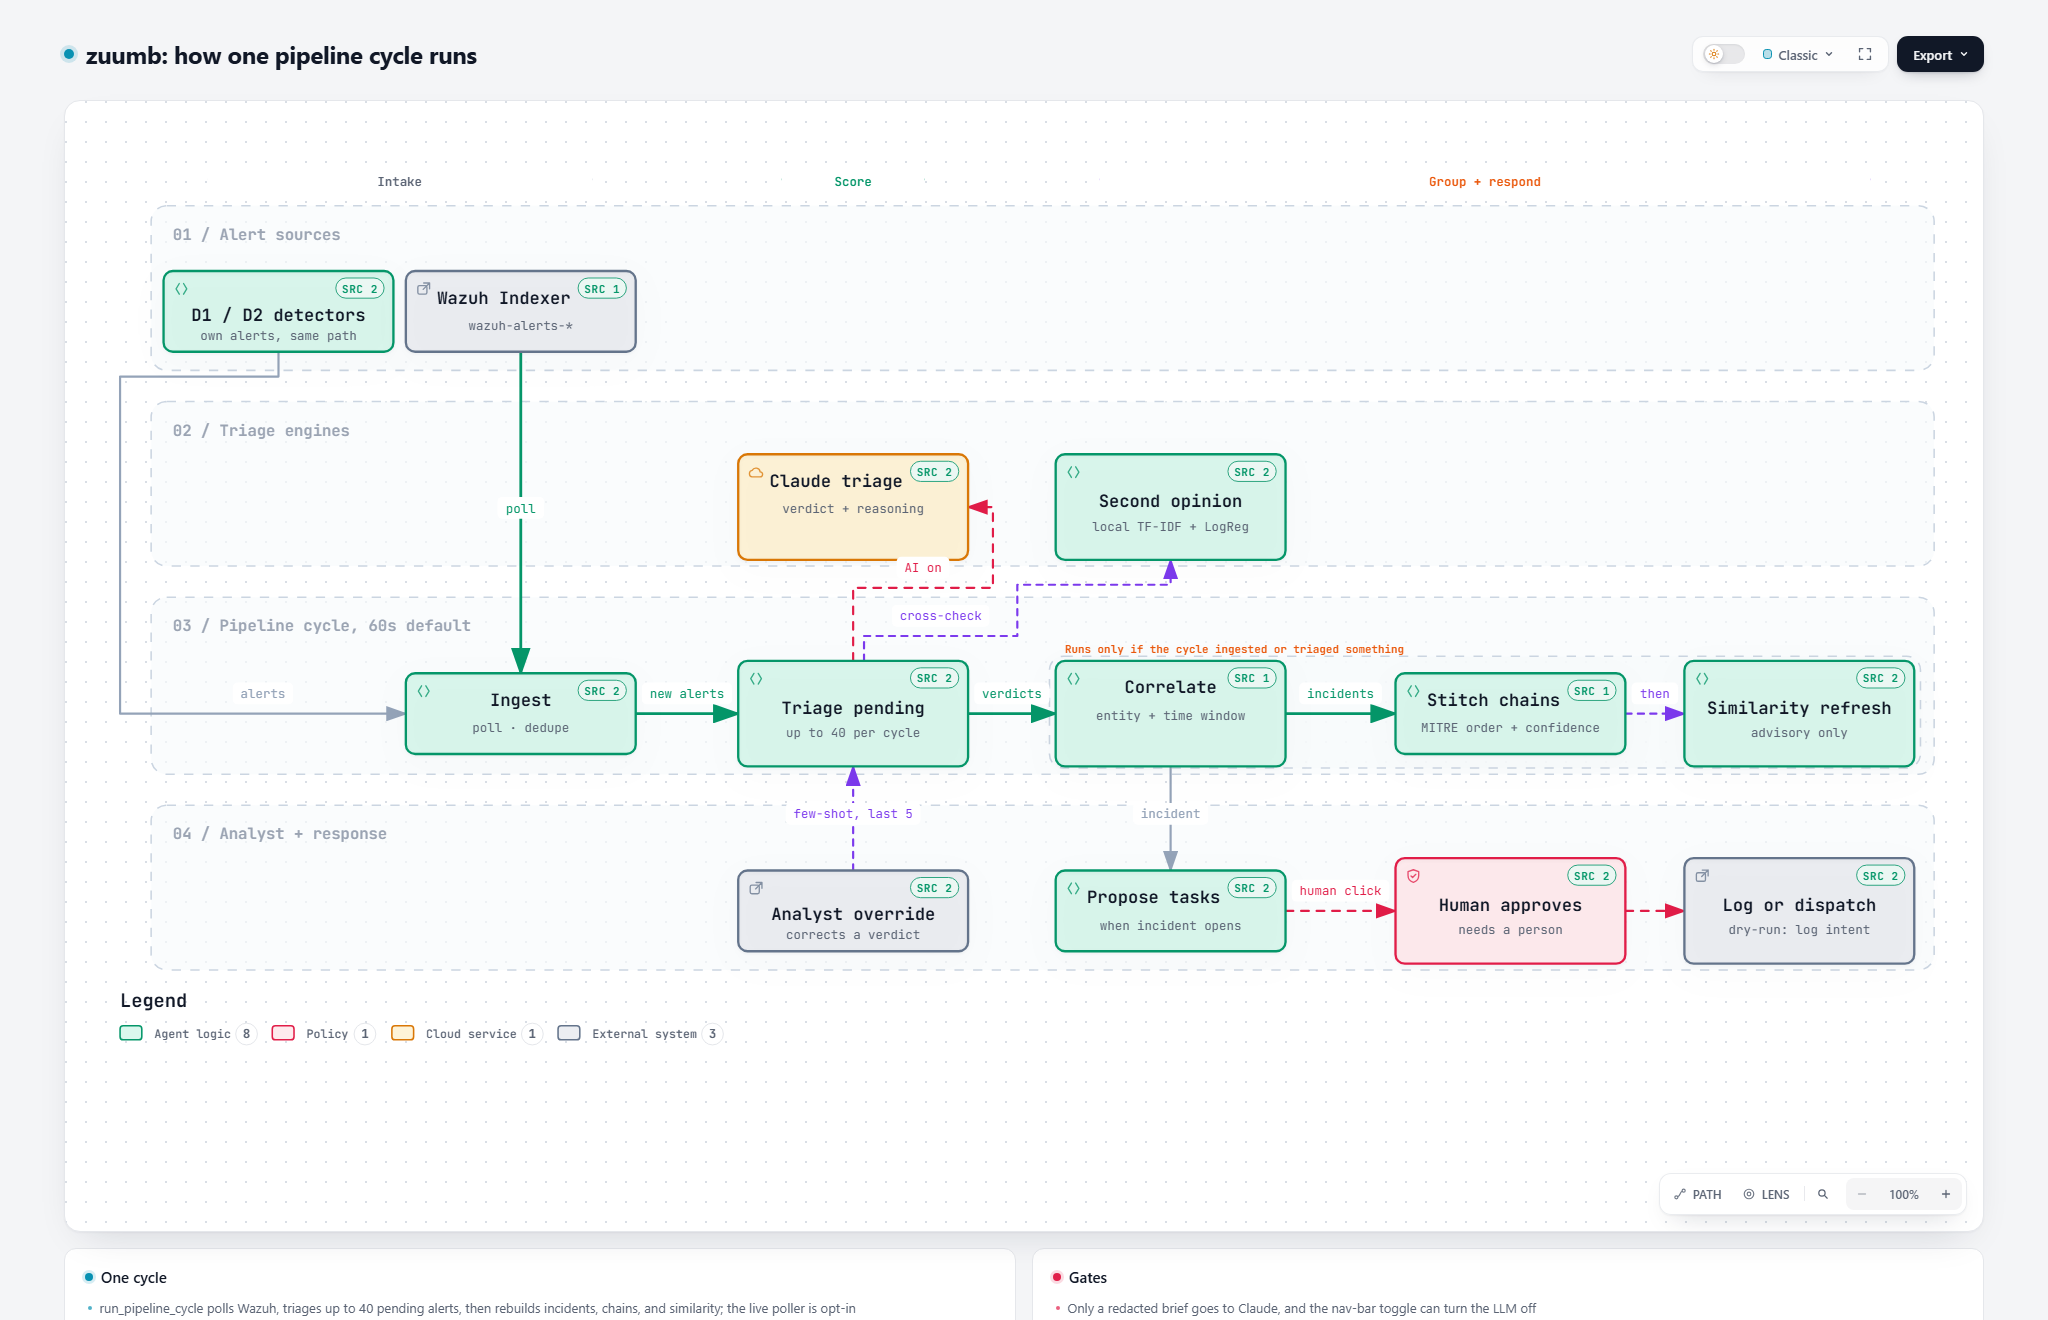Select the Score column header
2048x1320 pixels.
pos(853,182)
